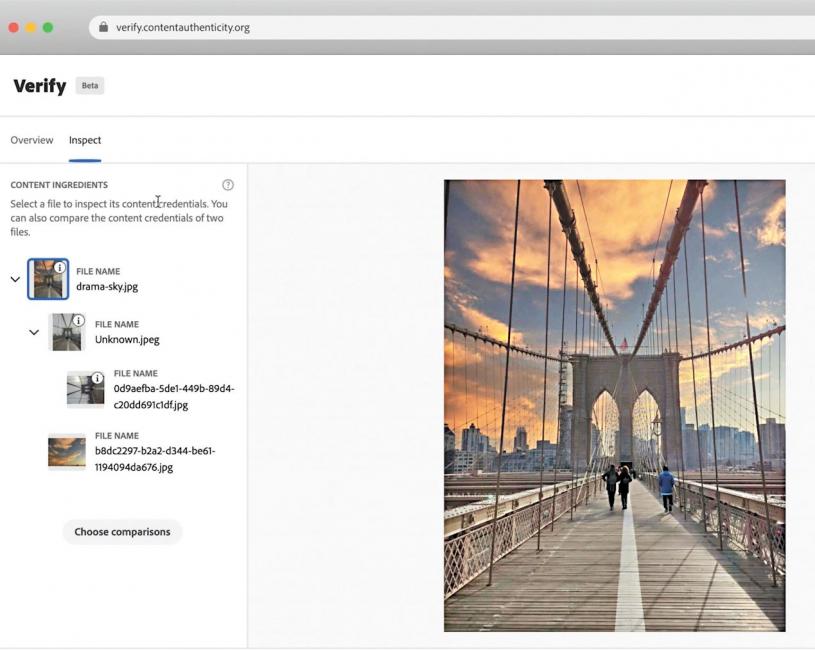Select the drama-sky.jpg thumbnail

(x=47, y=281)
